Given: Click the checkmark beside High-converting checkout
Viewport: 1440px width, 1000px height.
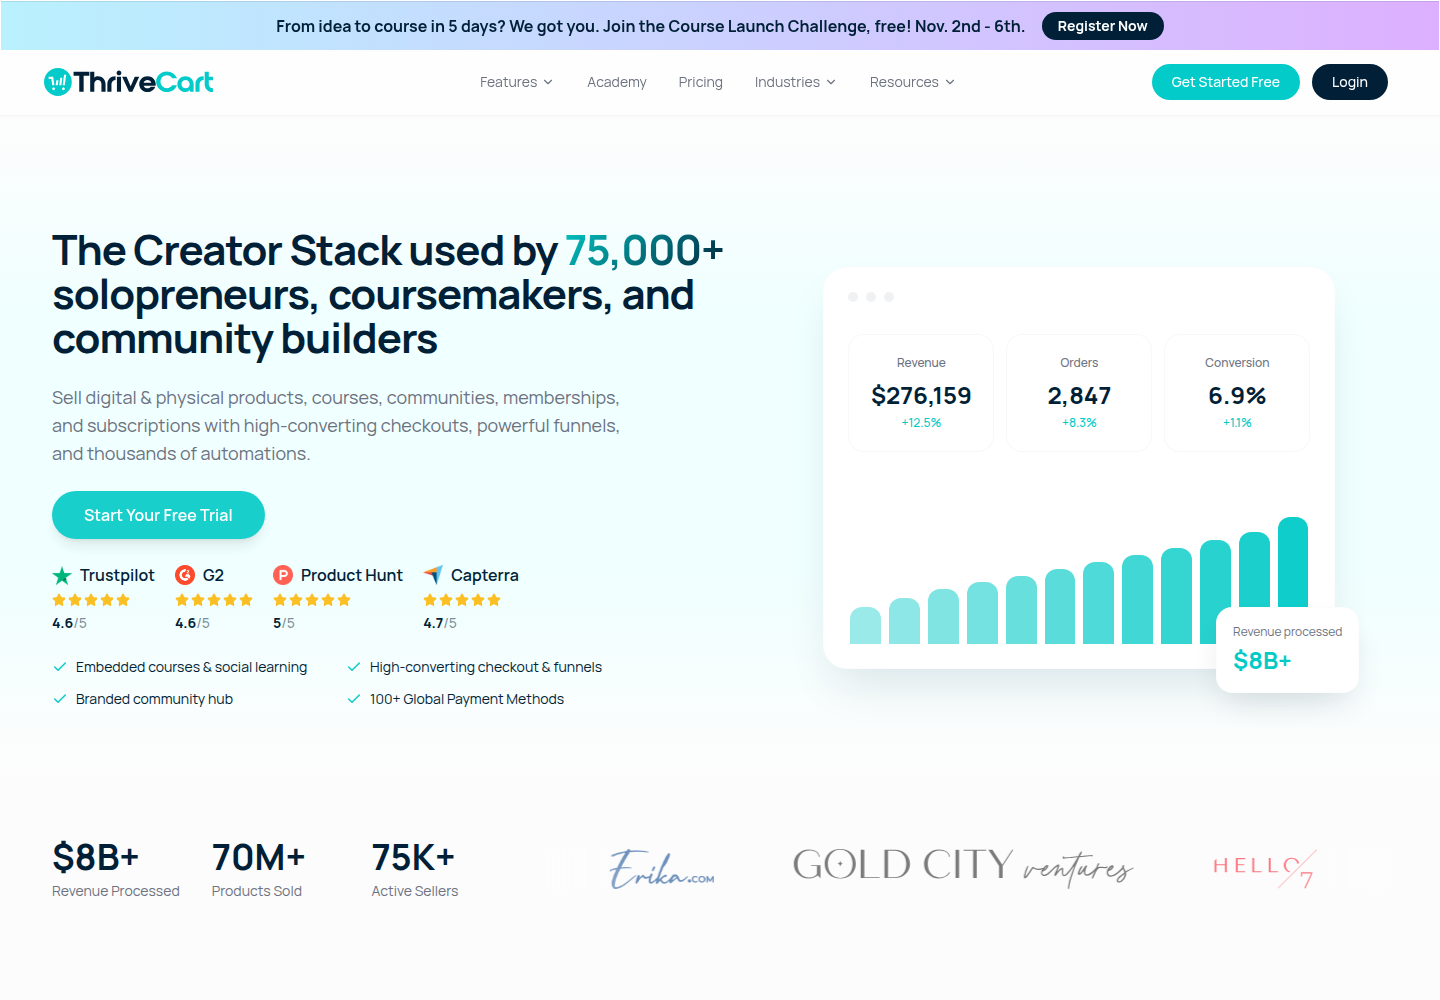Looking at the screenshot, I should pyautogui.click(x=354, y=667).
